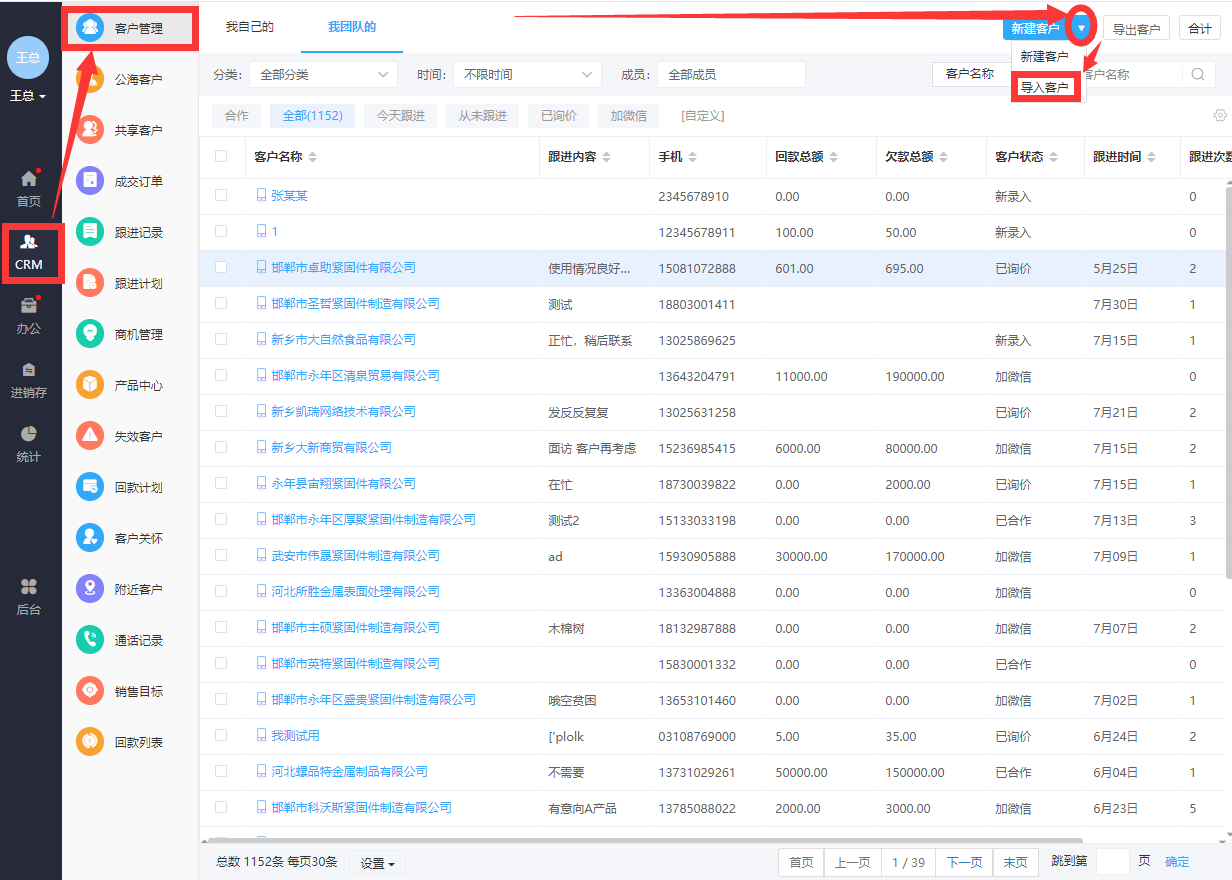The width and height of the screenshot is (1232, 880).
Task: Open the 时间 不限时间 dropdown
Action: 527,75
